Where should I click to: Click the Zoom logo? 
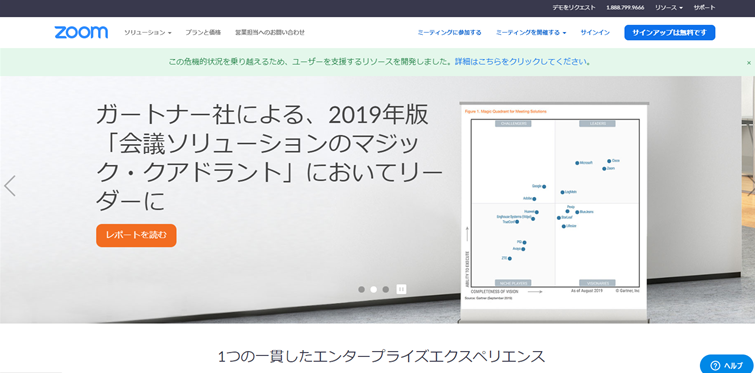pyautogui.click(x=81, y=32)
